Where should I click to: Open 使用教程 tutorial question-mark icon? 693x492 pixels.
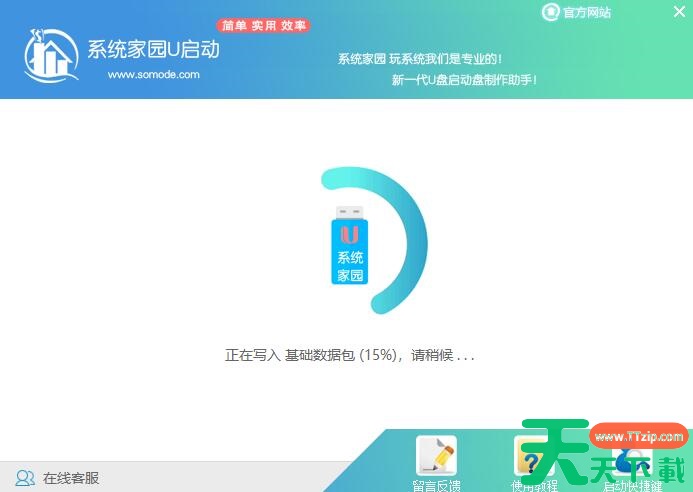(x=534, y=455)
